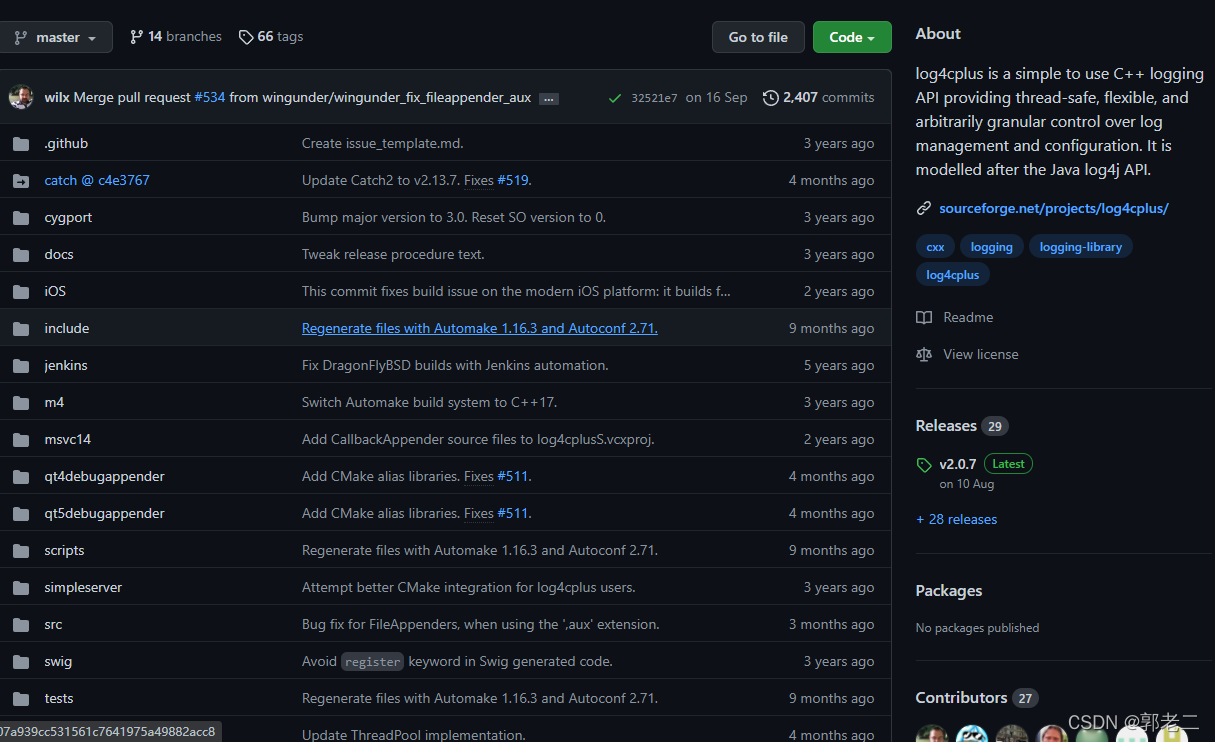
Task: Open the jenkins directory name
Action: click(x=66, y=366)
